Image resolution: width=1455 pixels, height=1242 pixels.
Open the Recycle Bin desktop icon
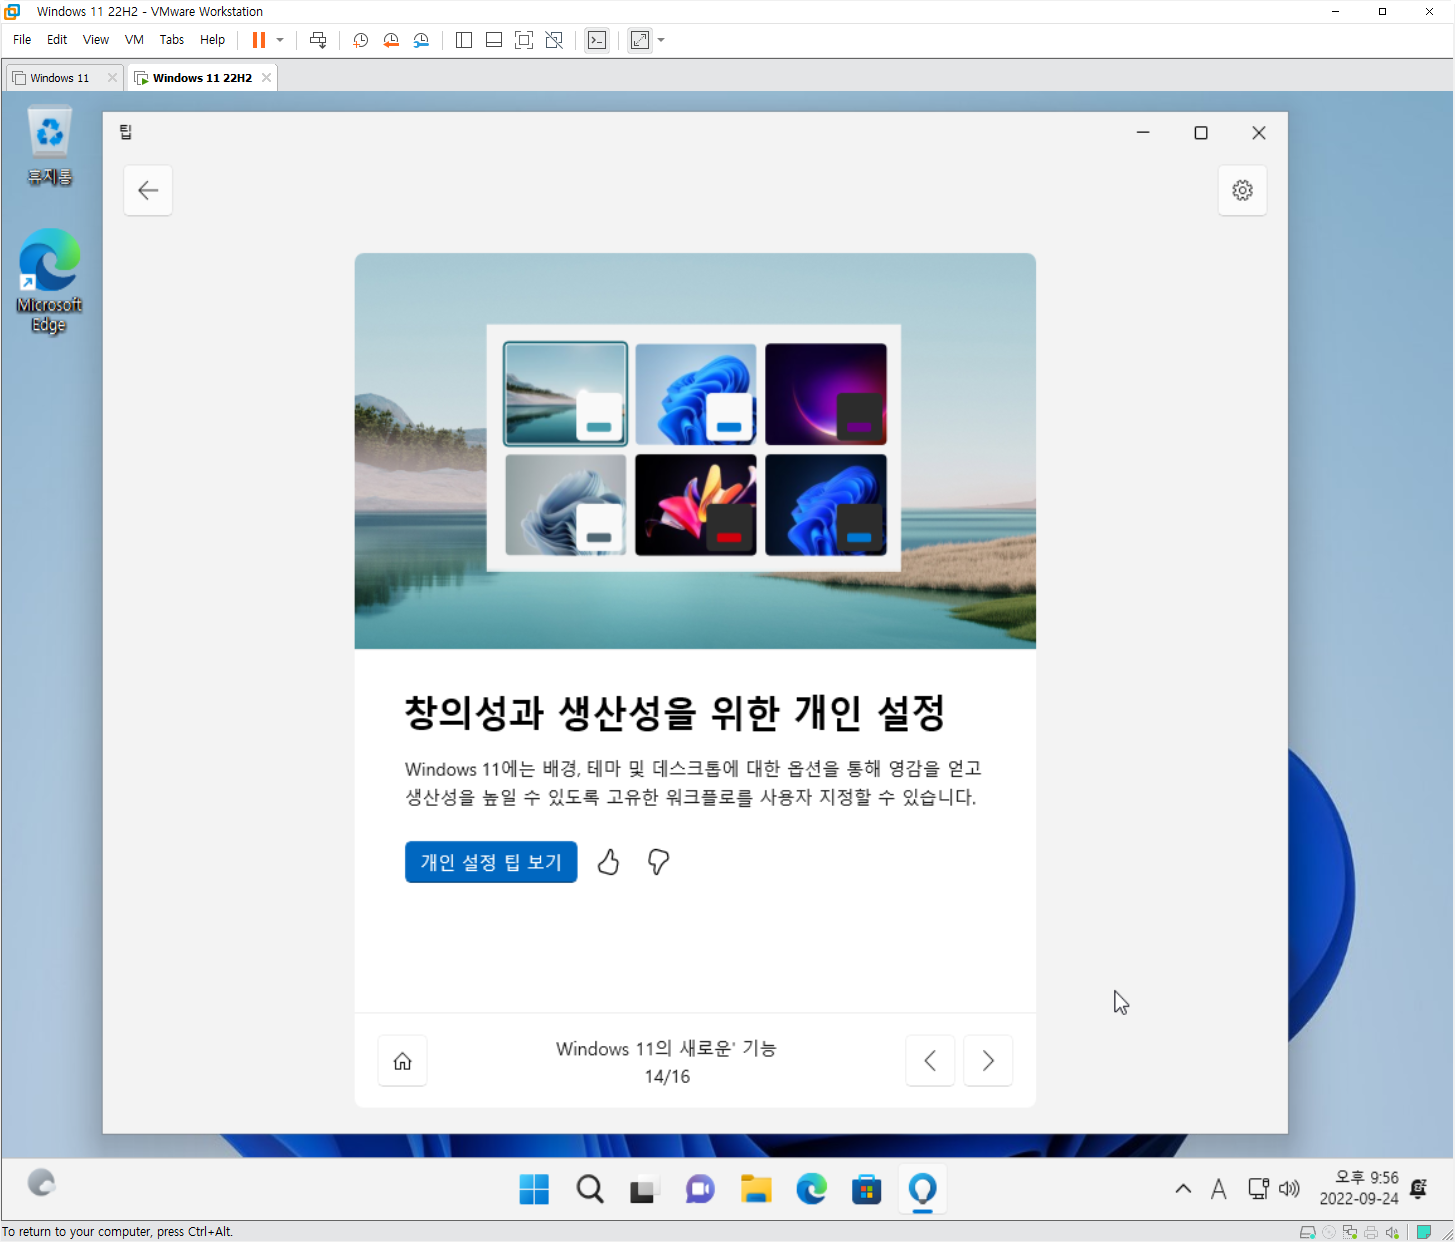pyautogui.click(x=49, y=146)
